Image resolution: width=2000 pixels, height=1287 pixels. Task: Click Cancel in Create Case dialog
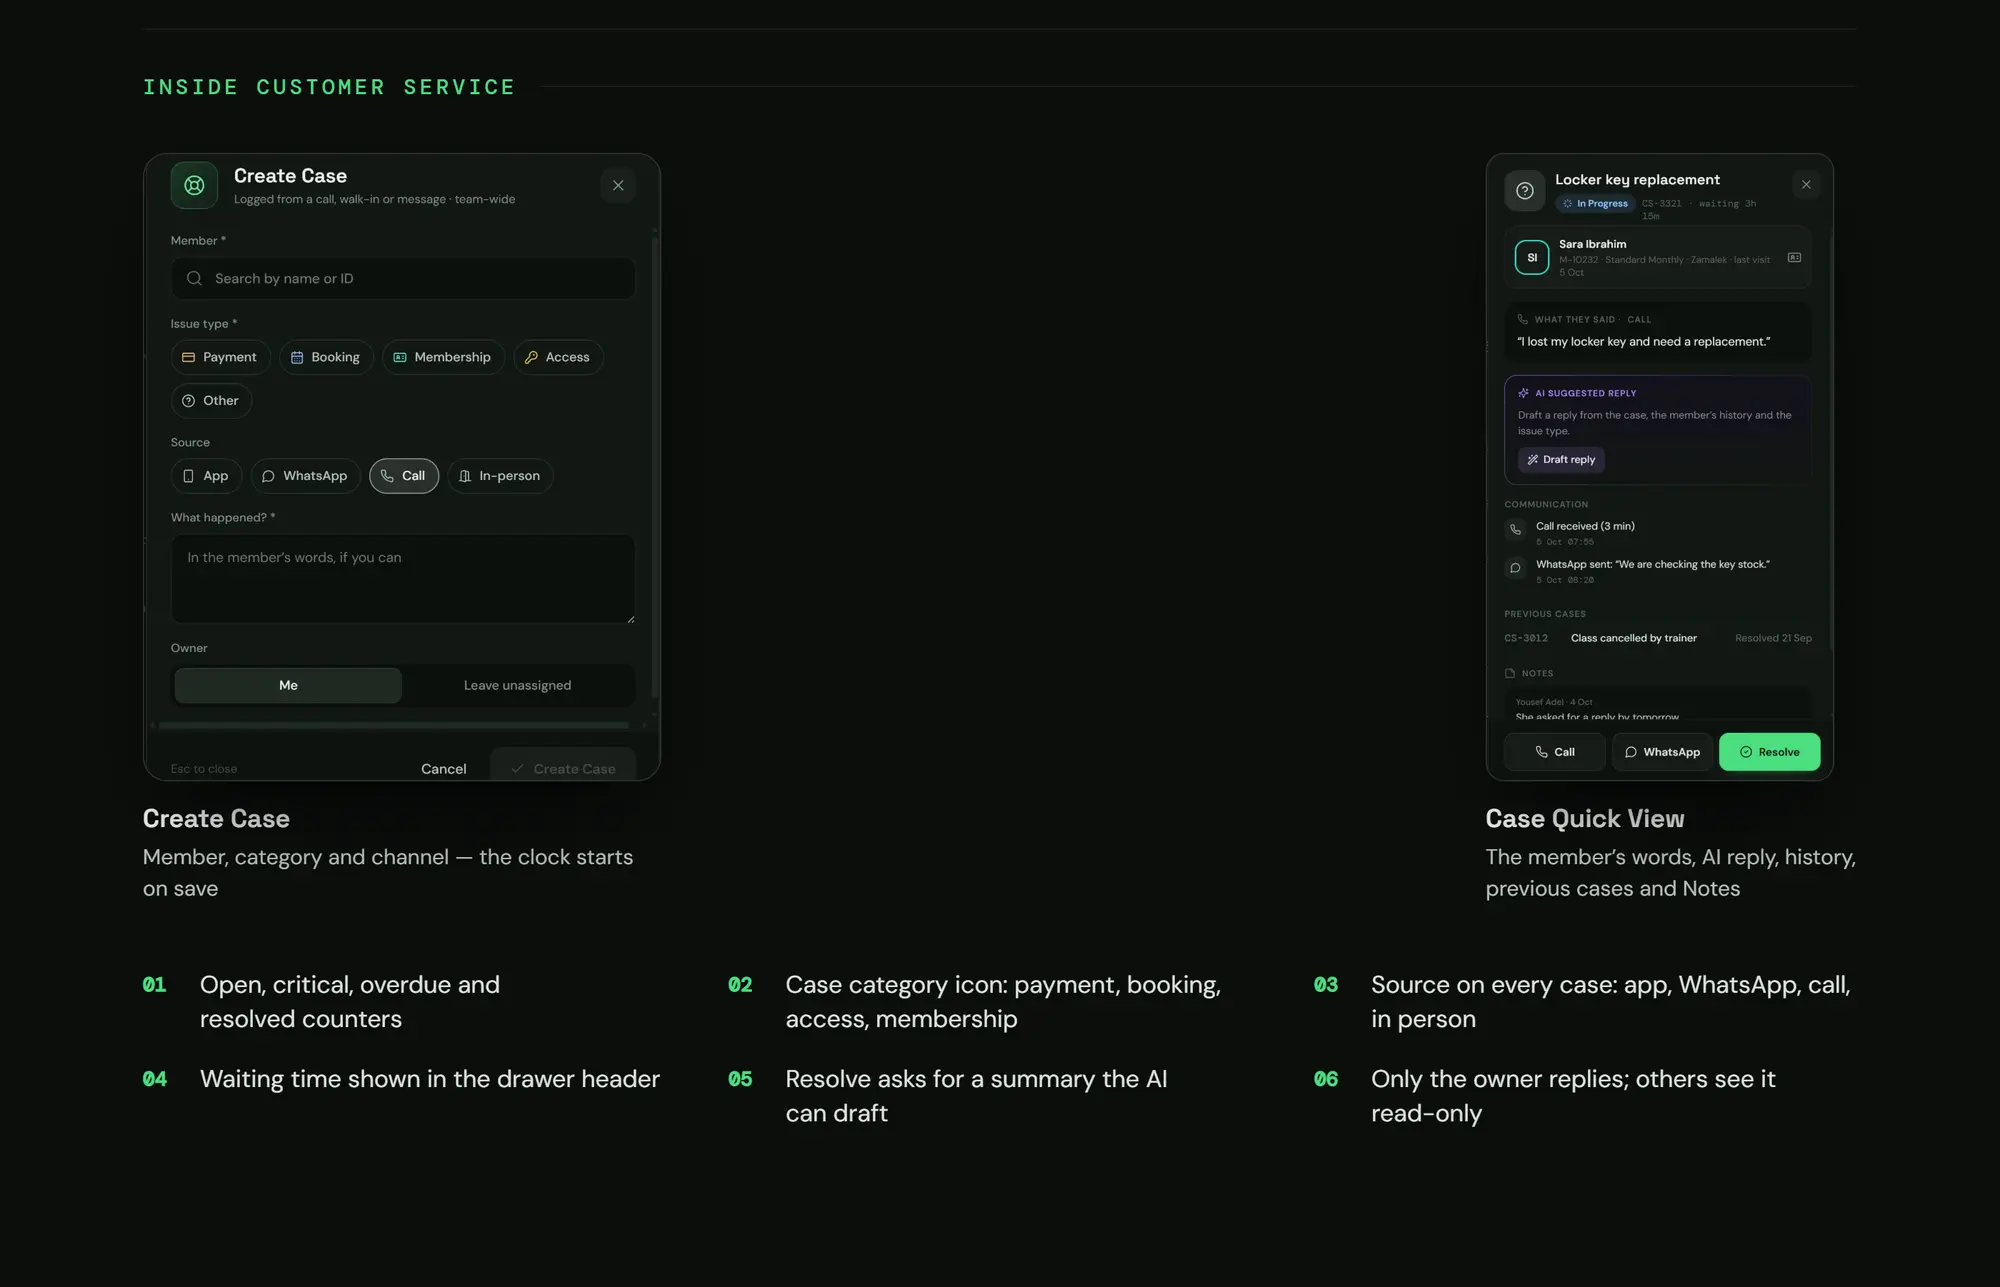[443, 768]
